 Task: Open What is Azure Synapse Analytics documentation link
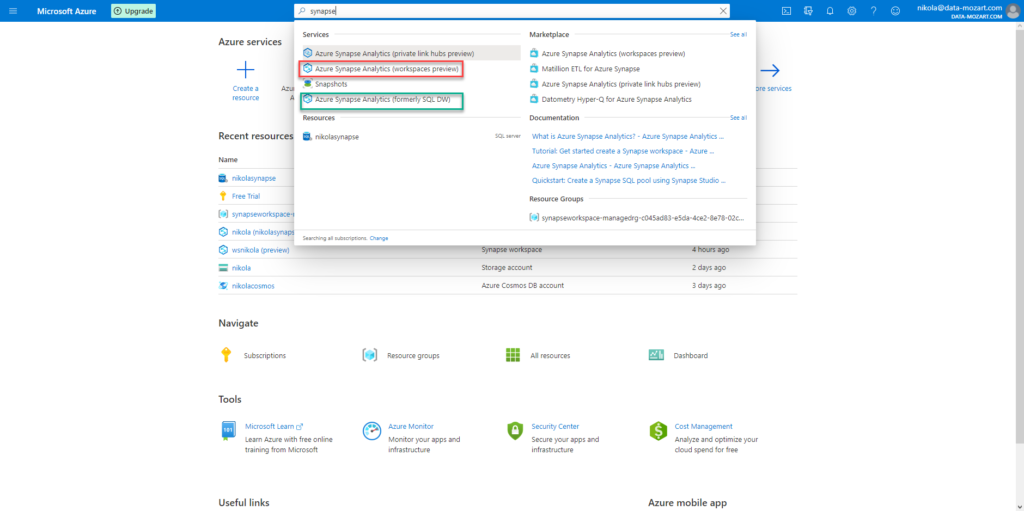click(628, 137)
